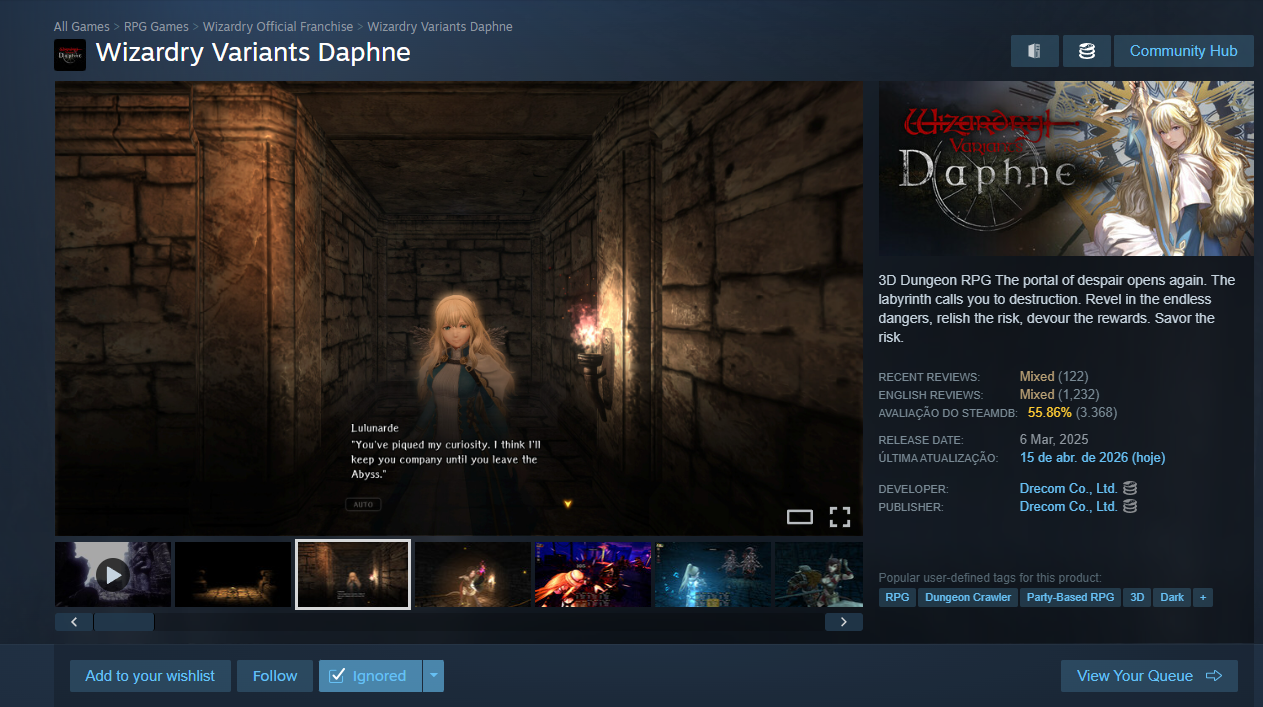Image resolution: width=1263 pixels, height=707 pixels.
Task: Enter fullscreen view of the screenshot
Action: tap(840, 517)
